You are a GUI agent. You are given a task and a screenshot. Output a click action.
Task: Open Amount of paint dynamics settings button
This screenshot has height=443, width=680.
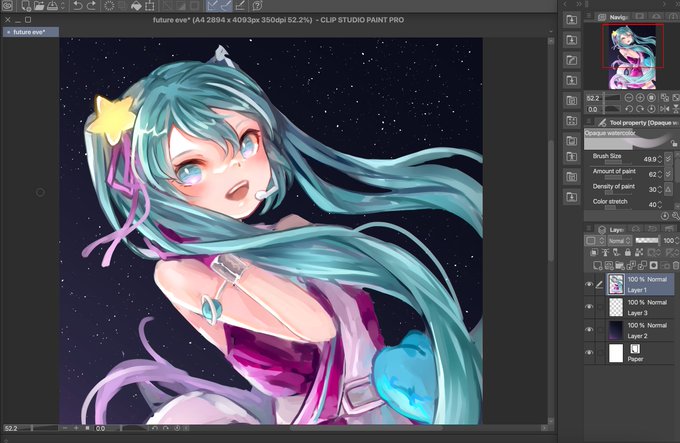(668, 174)
